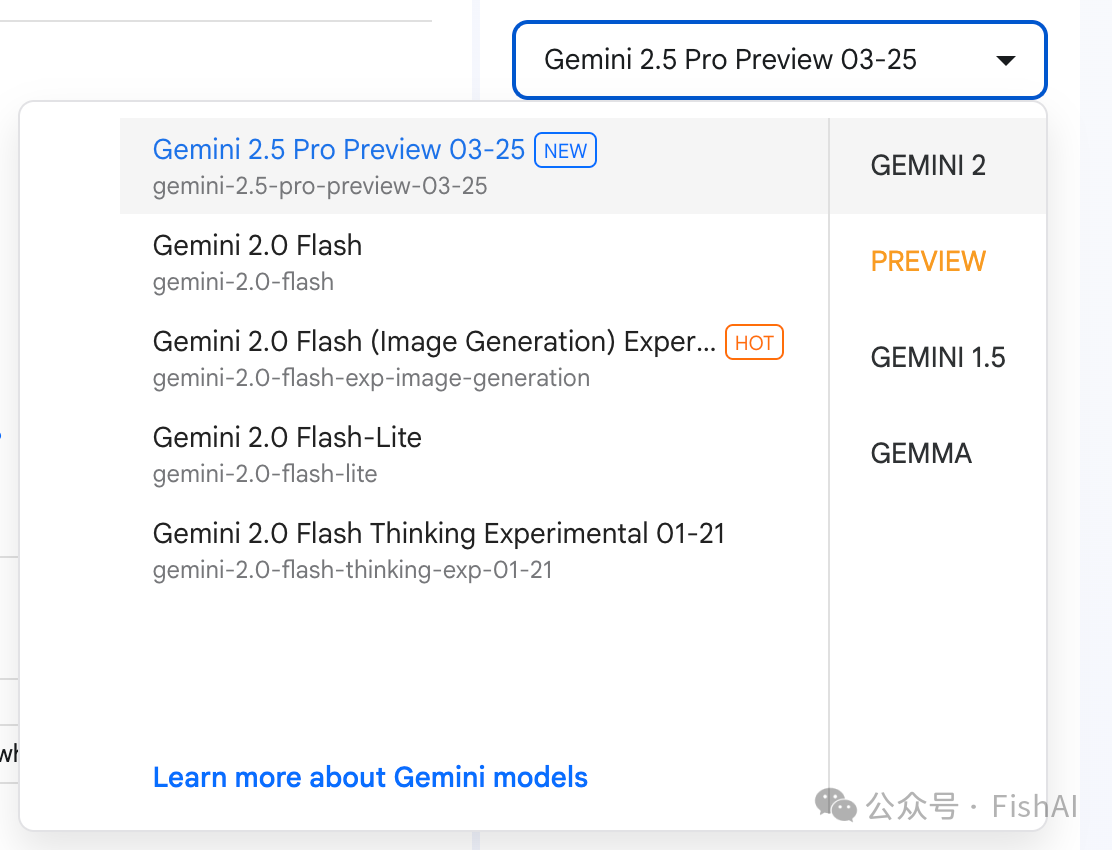
Task: Open the GEMINI 1.5 category tab
Action: (938, 357)
